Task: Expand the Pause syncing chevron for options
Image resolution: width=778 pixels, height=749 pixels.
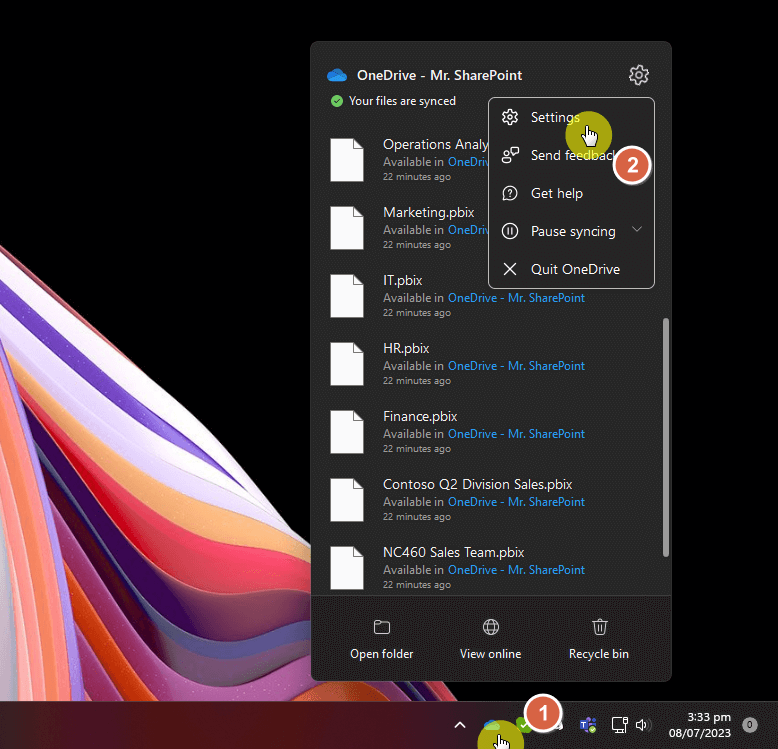Action: point(637,229)
